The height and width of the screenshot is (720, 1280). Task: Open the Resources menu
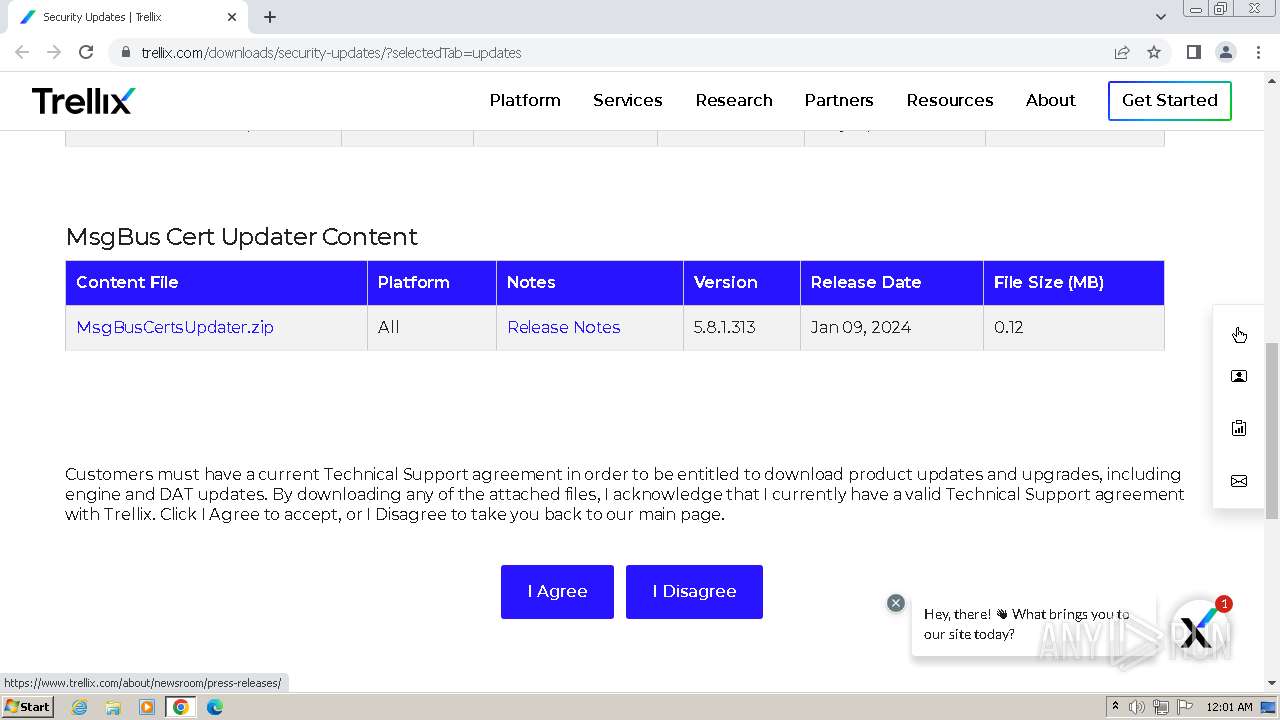950,100
